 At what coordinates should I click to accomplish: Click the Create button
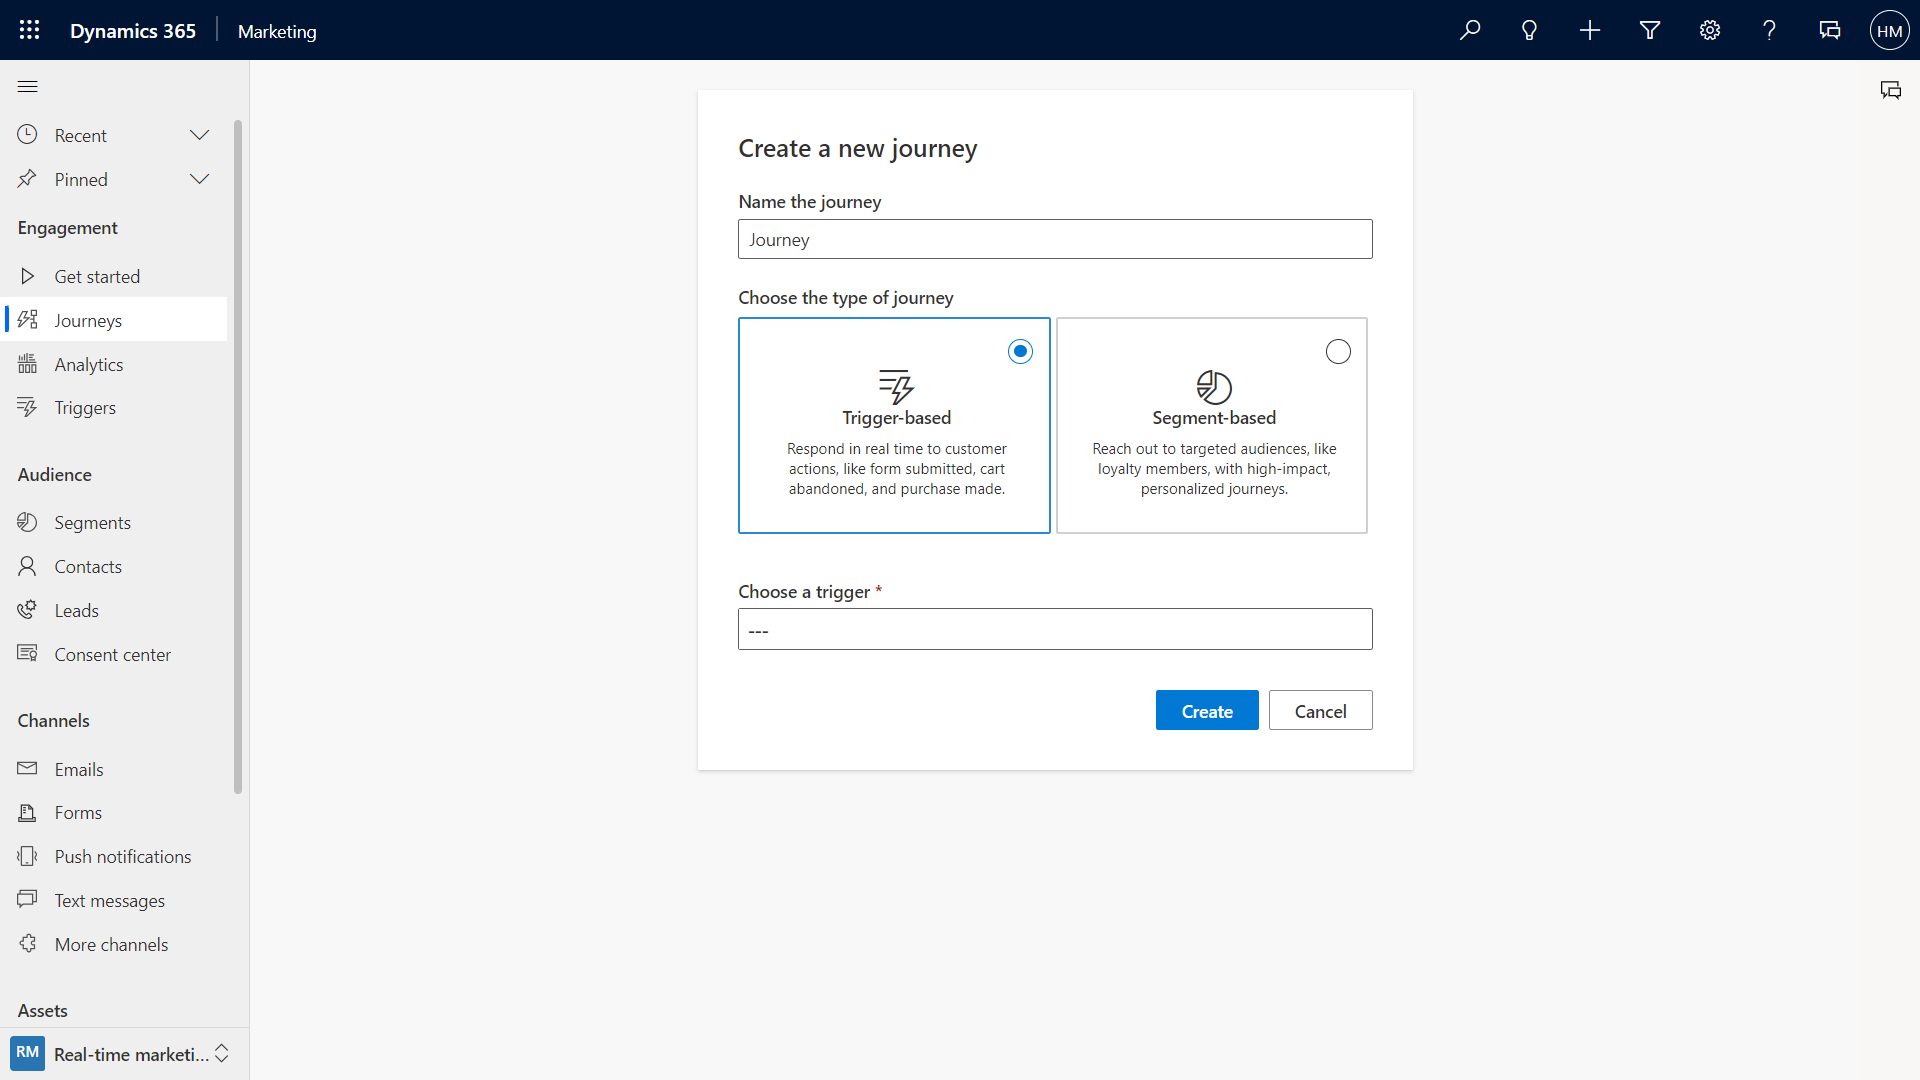pos(1207,710)
